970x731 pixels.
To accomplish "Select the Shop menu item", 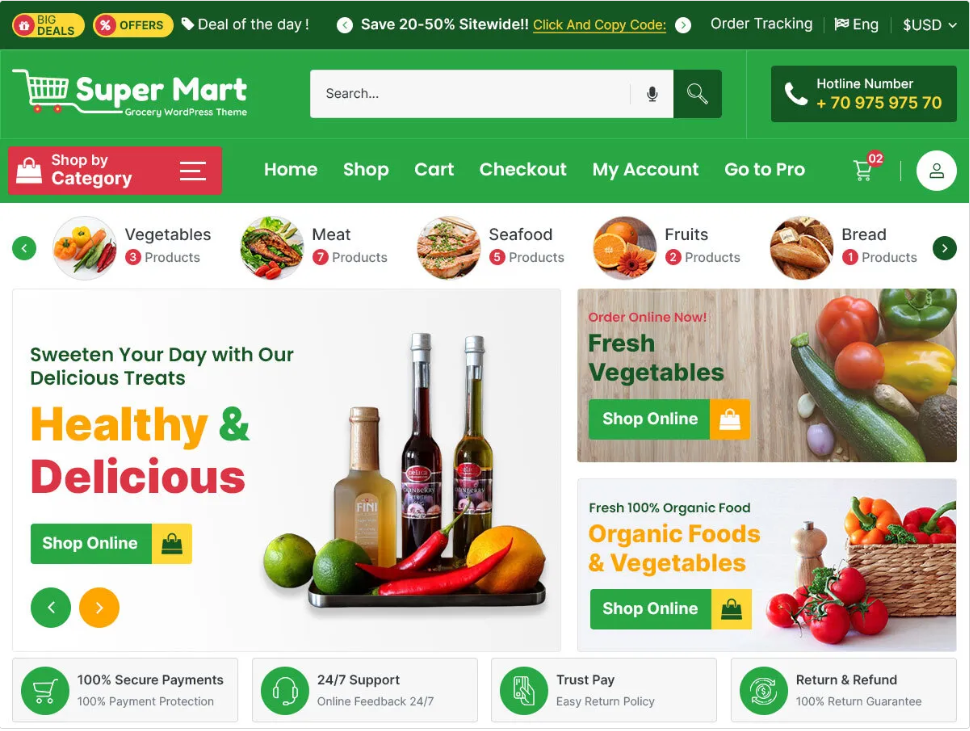I will [x=366, y=169].
